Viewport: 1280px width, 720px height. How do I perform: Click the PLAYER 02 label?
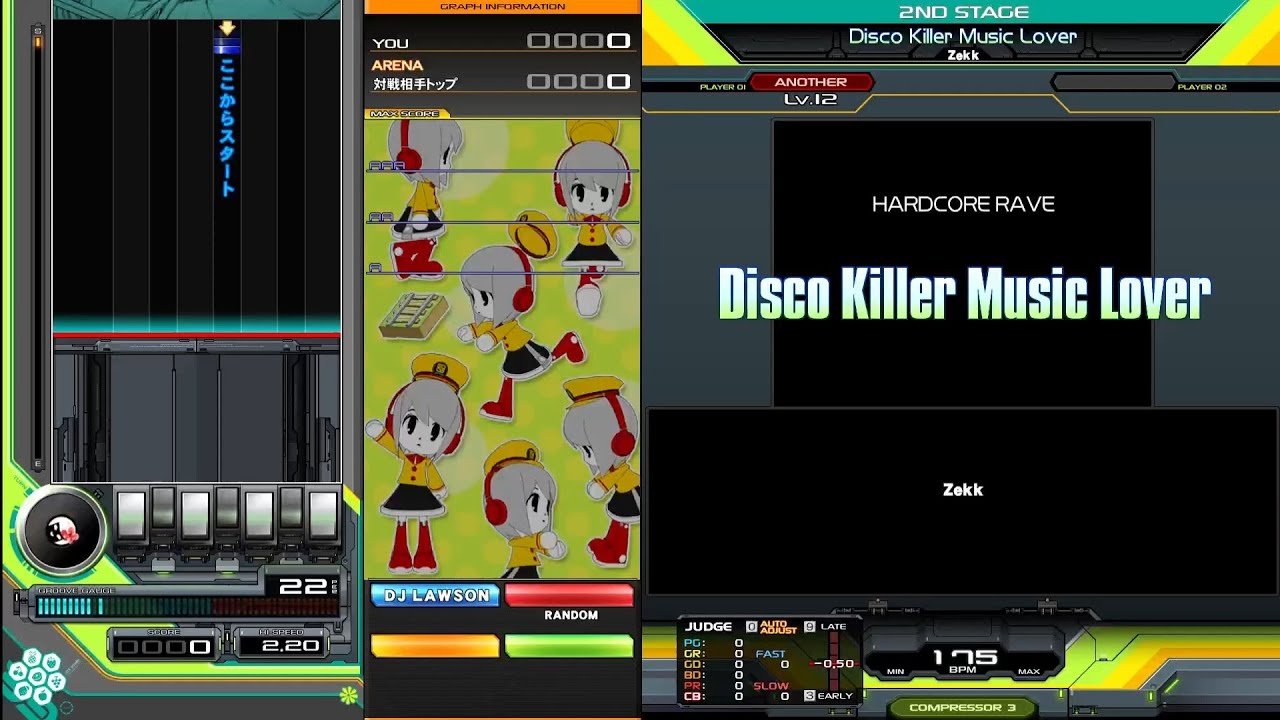[x=1202, y=87]
